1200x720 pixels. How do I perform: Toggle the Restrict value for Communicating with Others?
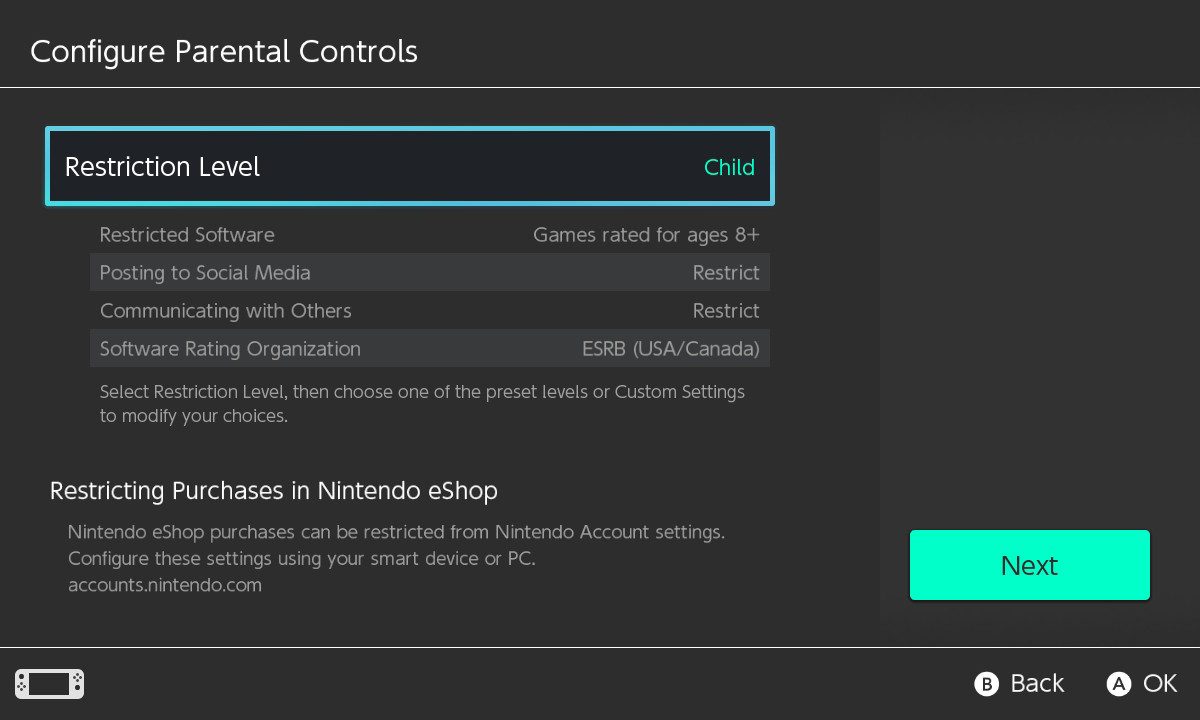(726, 311)
